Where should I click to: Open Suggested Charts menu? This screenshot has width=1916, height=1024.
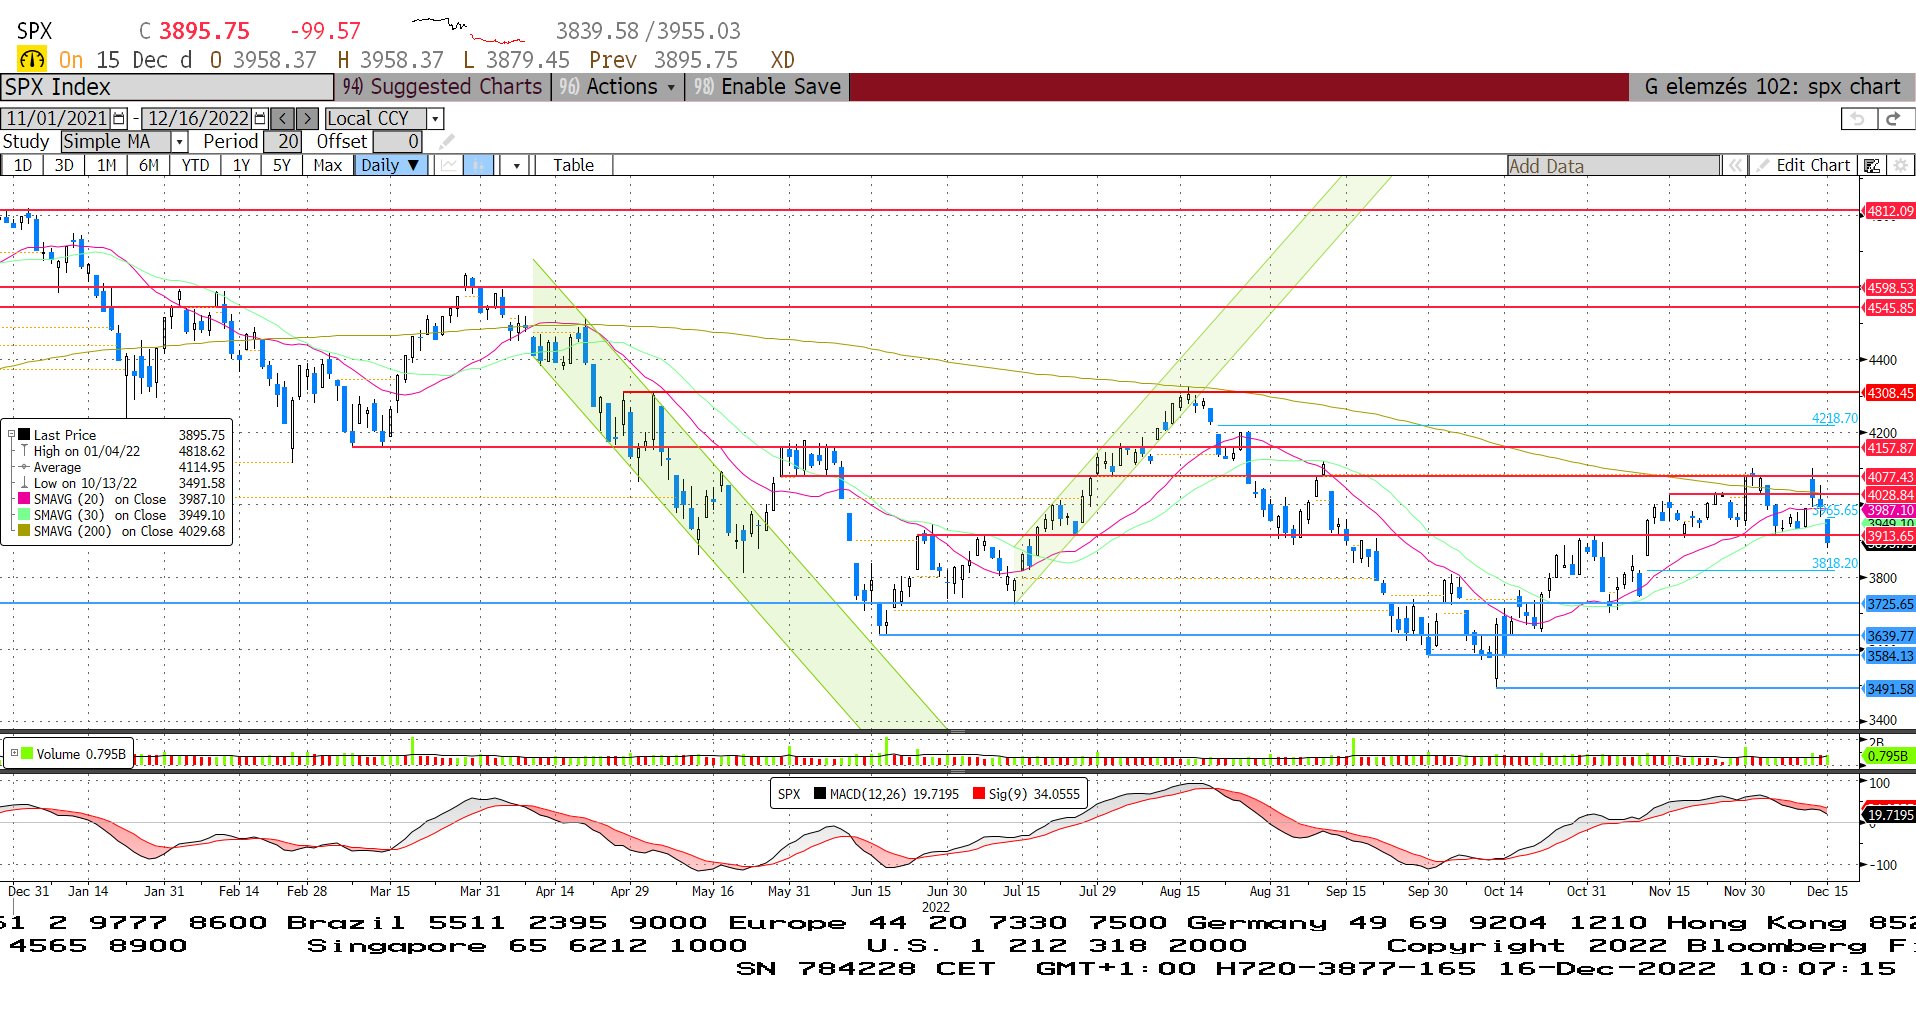coord(443,87)
